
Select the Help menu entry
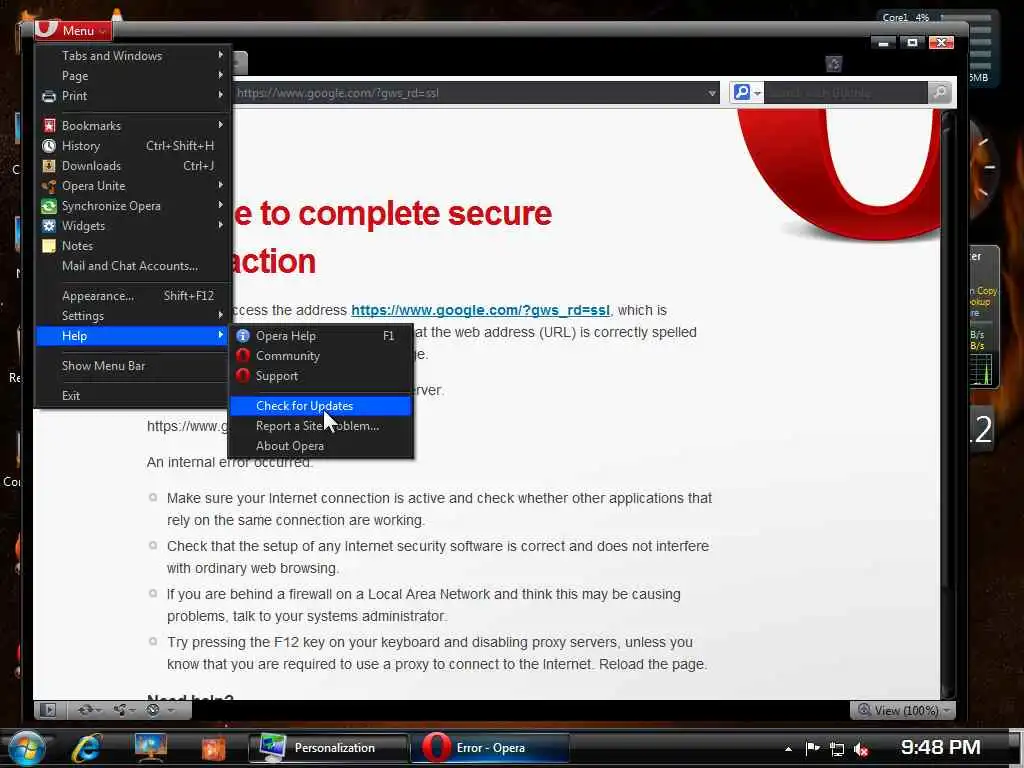pyautogui.click(x=133, y=336)
